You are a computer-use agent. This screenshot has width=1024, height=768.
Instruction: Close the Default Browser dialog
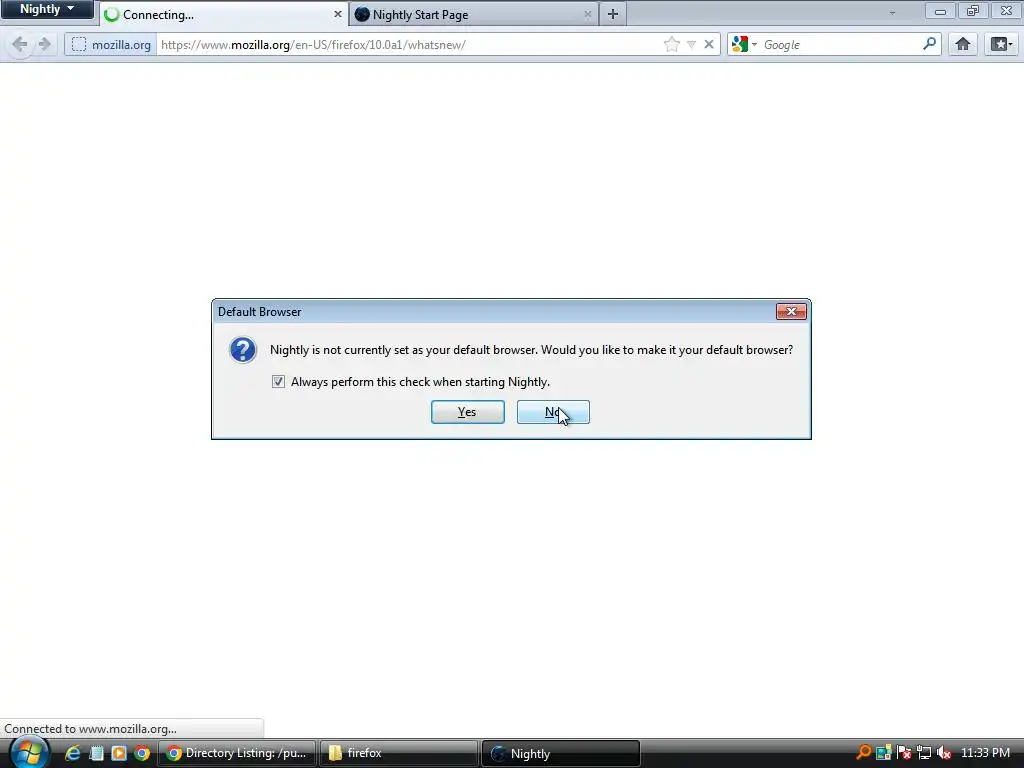[791, 312]
